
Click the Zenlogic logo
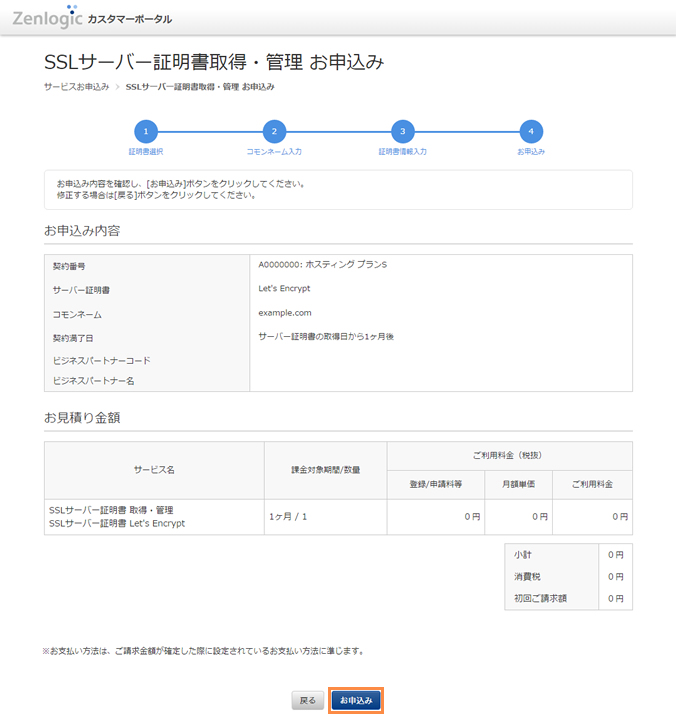[46, 17]
